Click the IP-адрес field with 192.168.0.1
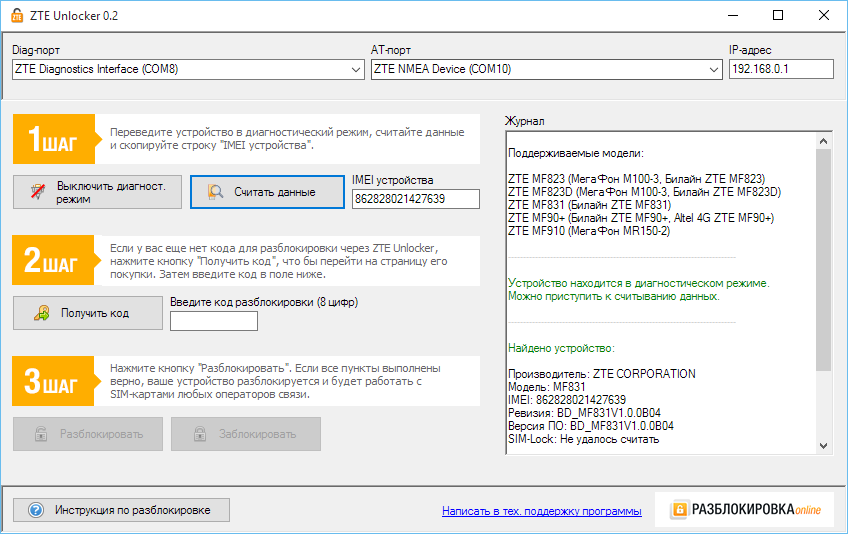 [x=781, y=69]
